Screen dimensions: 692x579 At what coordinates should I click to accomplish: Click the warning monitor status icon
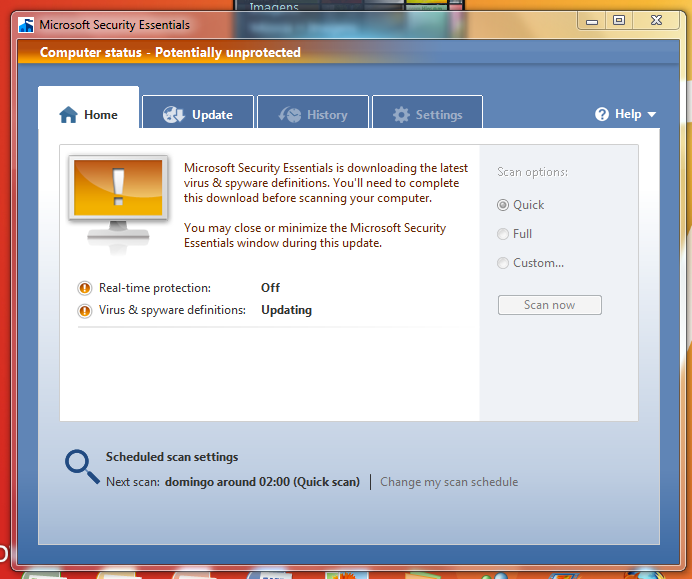click(x=118, y=205)
